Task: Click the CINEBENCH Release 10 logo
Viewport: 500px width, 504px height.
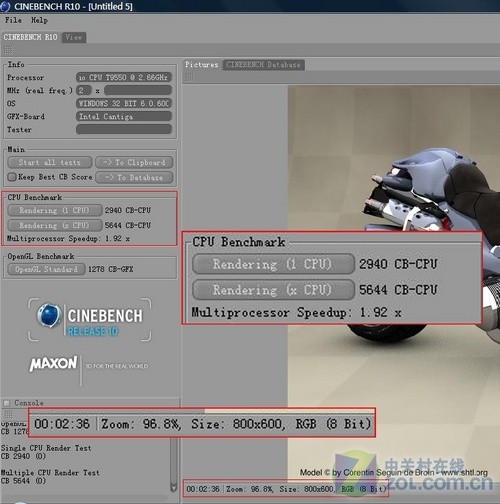Action: click(90, 320)
